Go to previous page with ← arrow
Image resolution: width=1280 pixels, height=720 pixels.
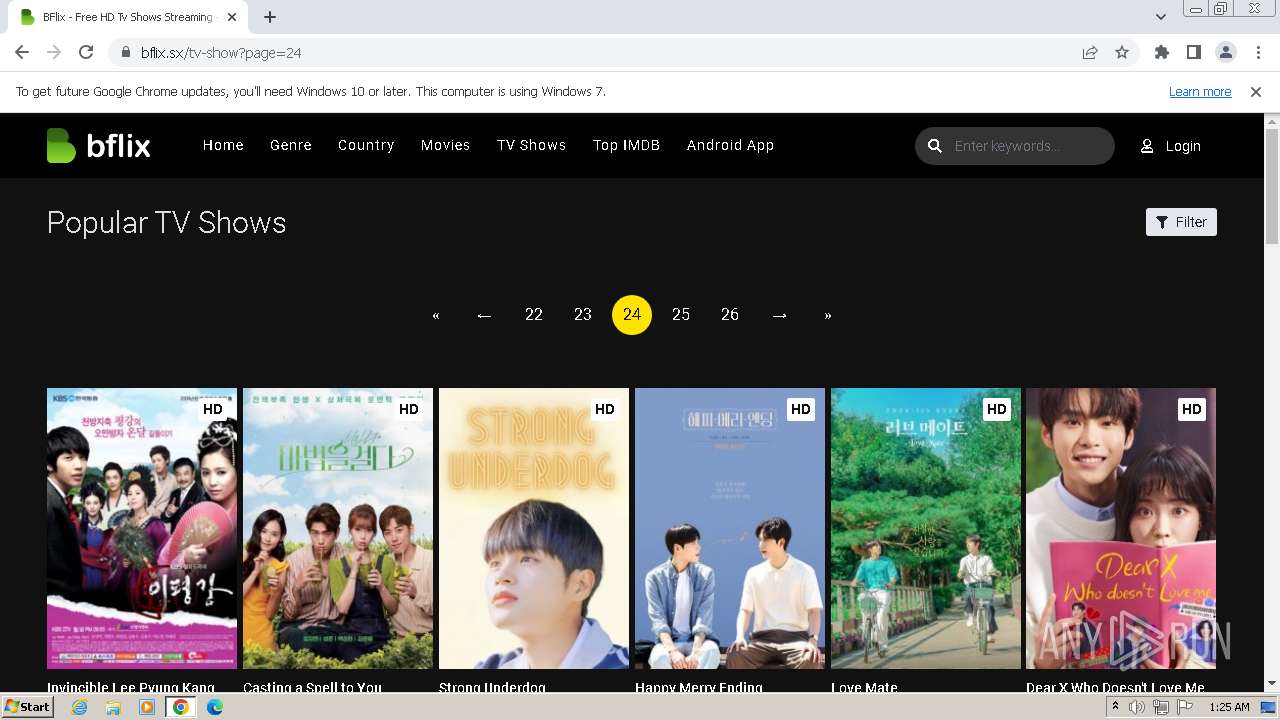click(485, 315)
